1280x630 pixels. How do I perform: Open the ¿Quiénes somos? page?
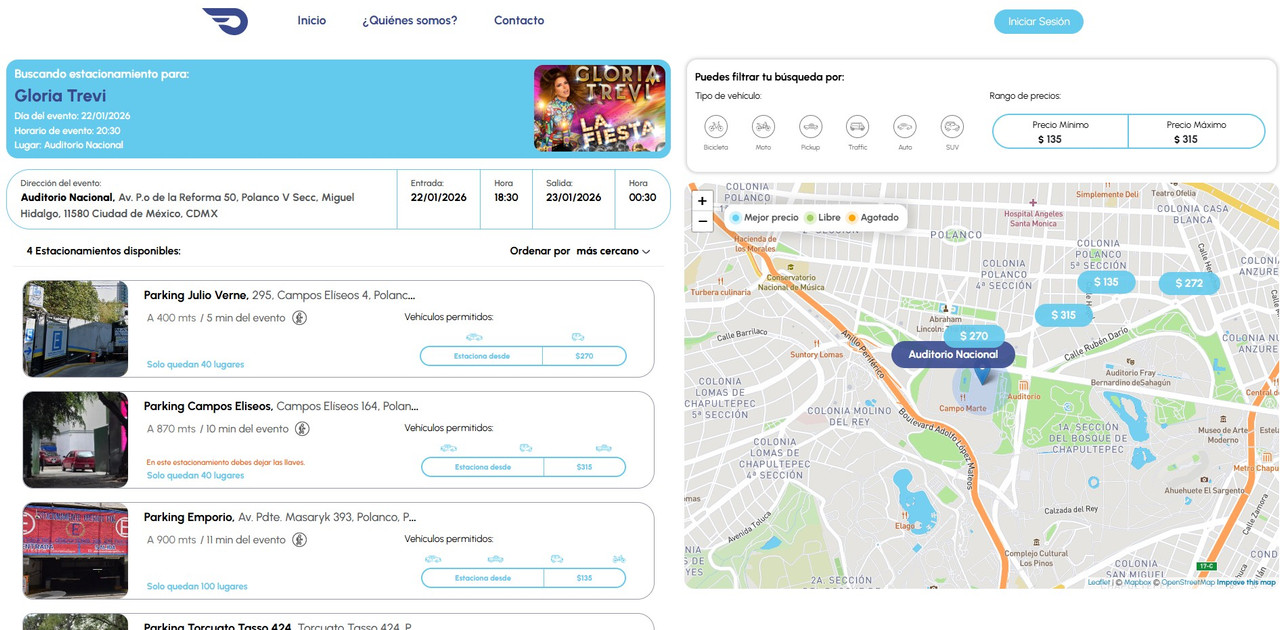point(410,21)
